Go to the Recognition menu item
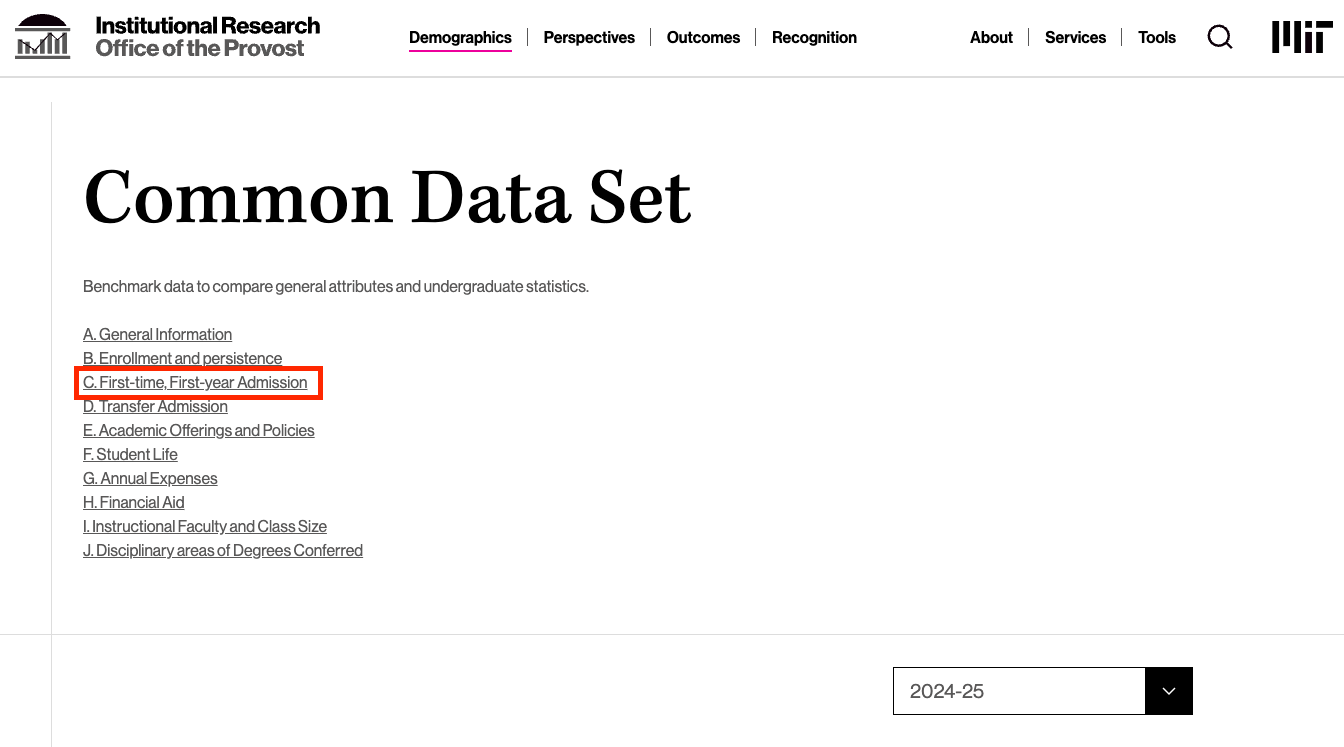 pos(814,37)
